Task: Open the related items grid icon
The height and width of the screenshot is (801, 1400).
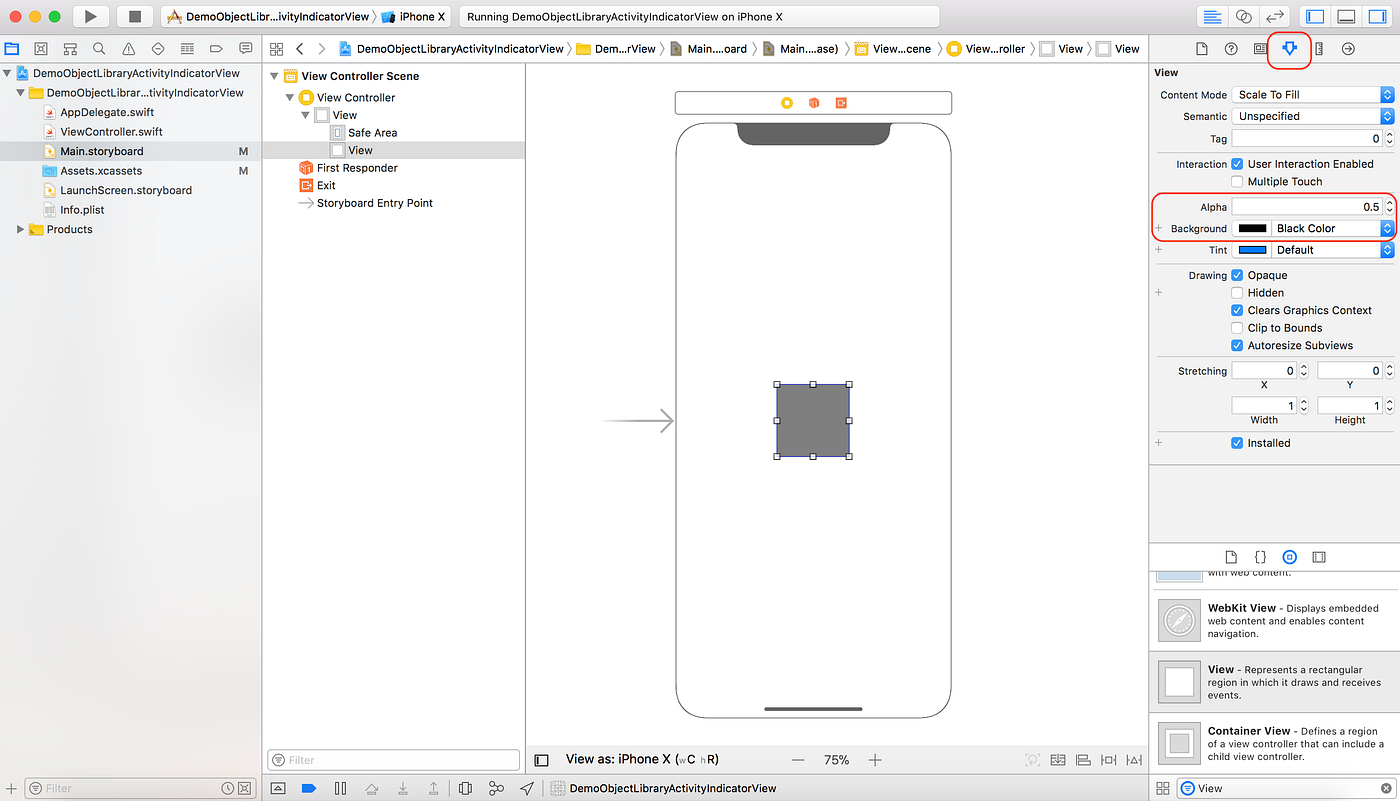Action: pyautogui.click(x=276, y=48)
